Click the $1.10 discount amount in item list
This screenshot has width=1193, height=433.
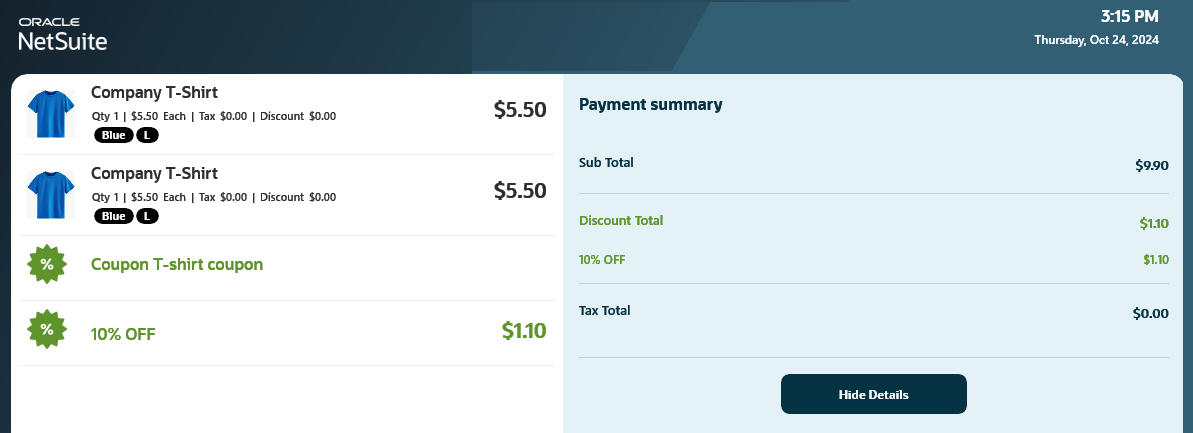click(x=524, y=331)
